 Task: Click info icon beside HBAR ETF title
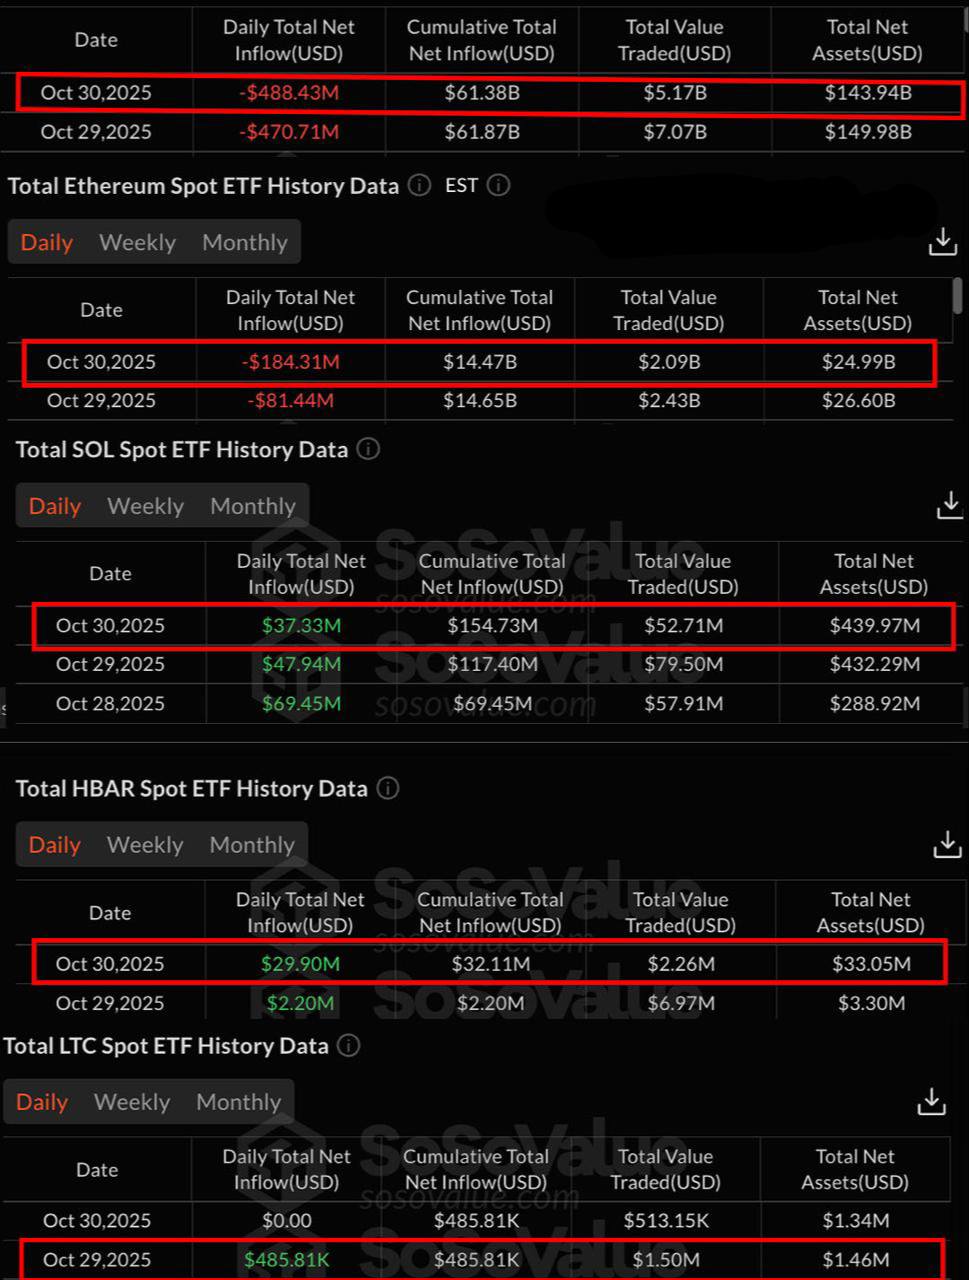tap(388, 788)
